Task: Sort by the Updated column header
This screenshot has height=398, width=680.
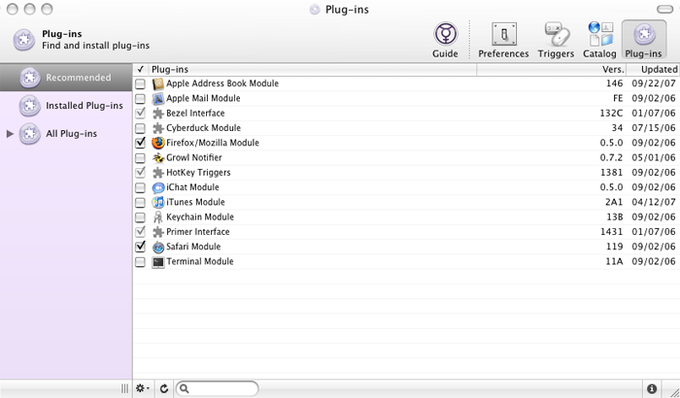Action: coord(654,69)
